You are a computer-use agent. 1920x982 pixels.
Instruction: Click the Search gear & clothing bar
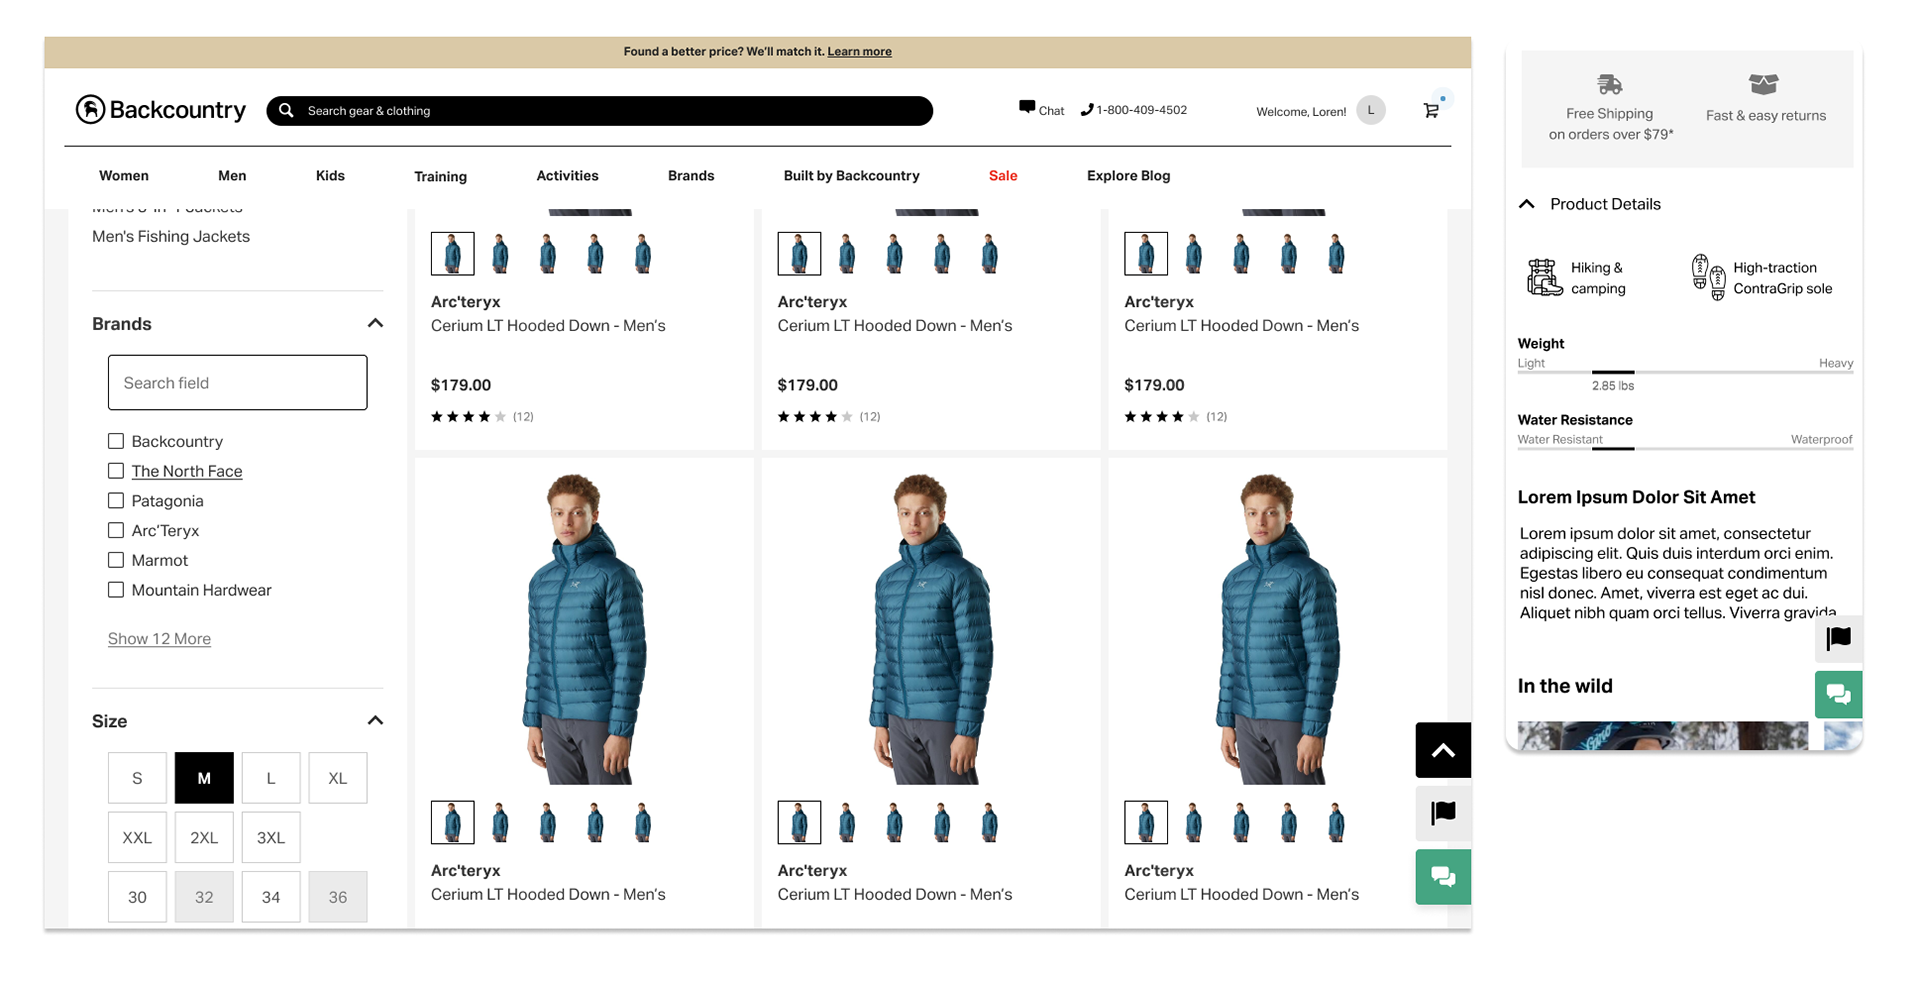[599, 111]
